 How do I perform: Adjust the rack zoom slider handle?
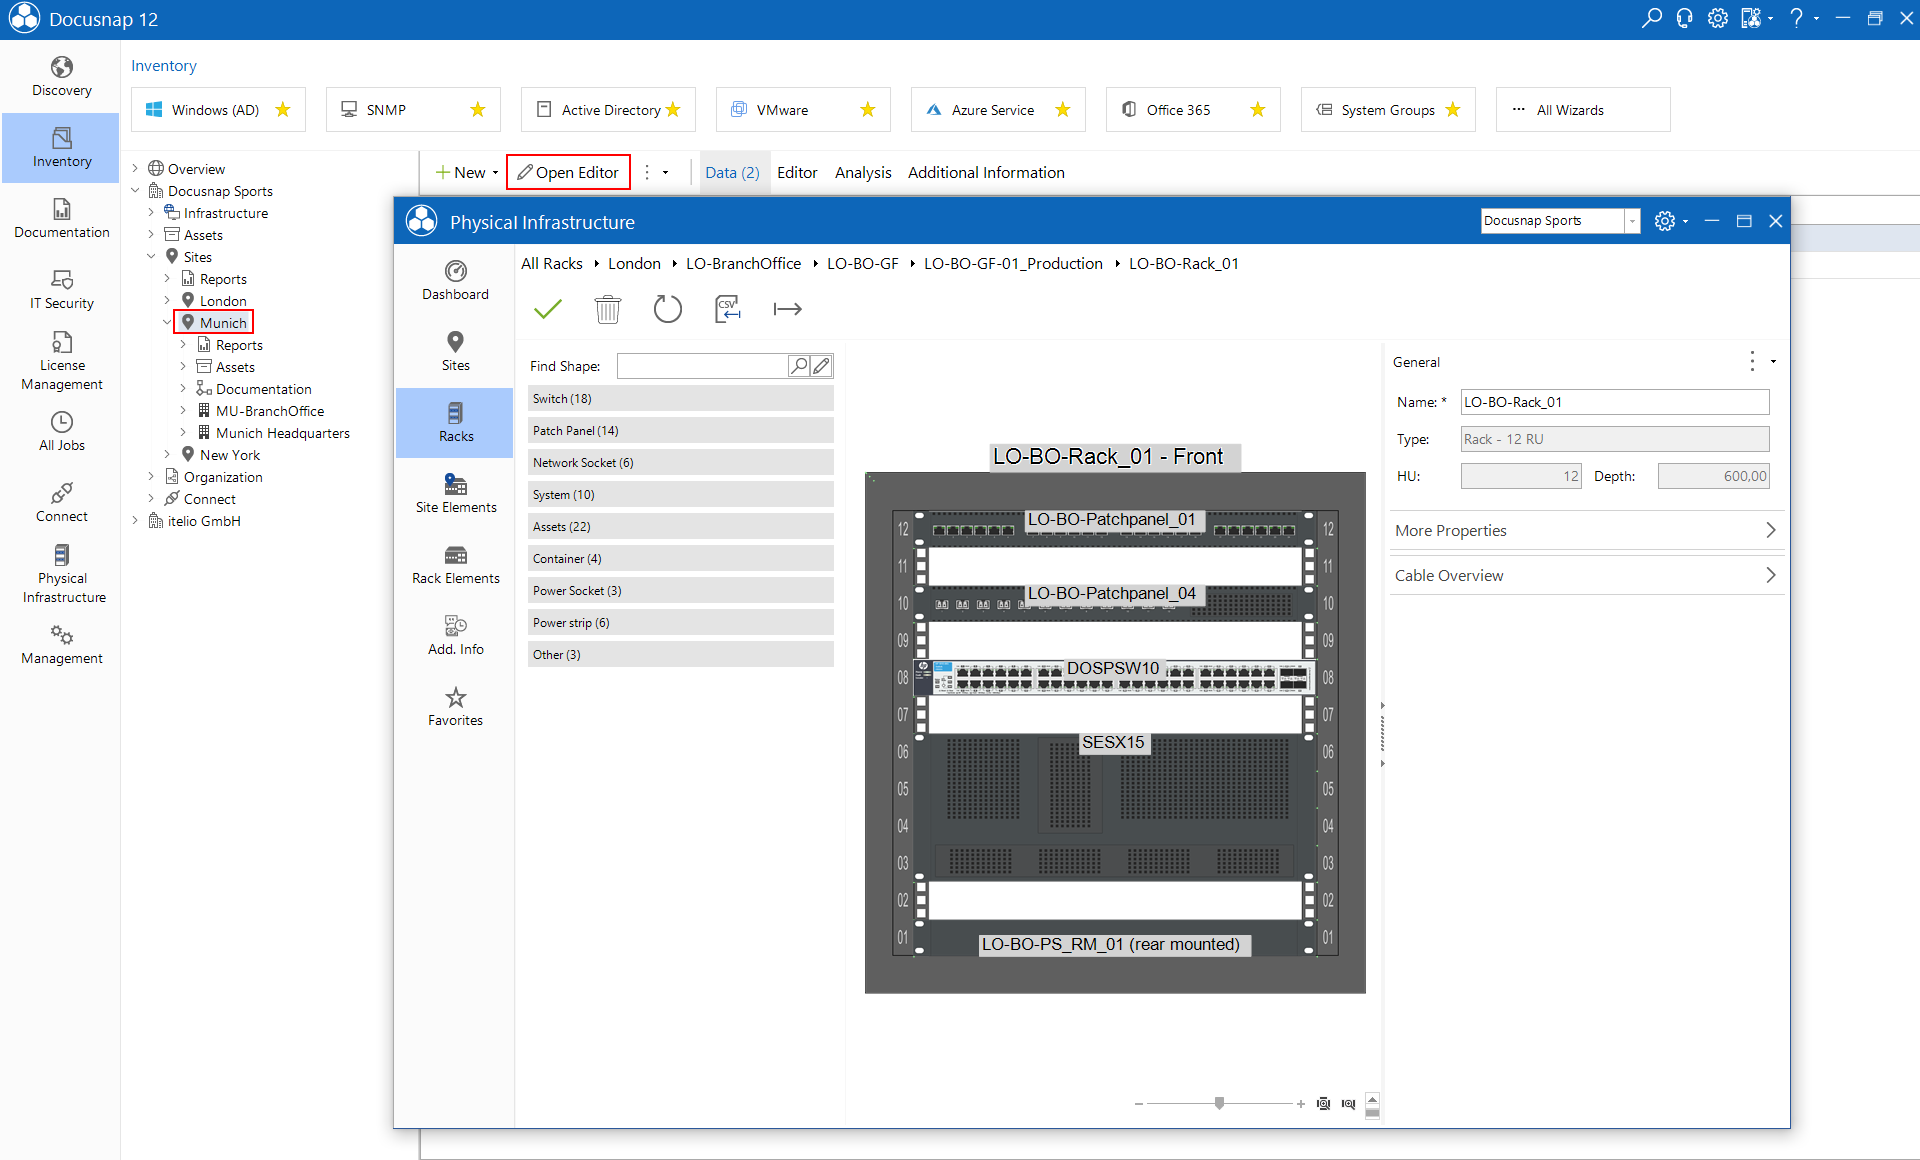point(1219,1103)
